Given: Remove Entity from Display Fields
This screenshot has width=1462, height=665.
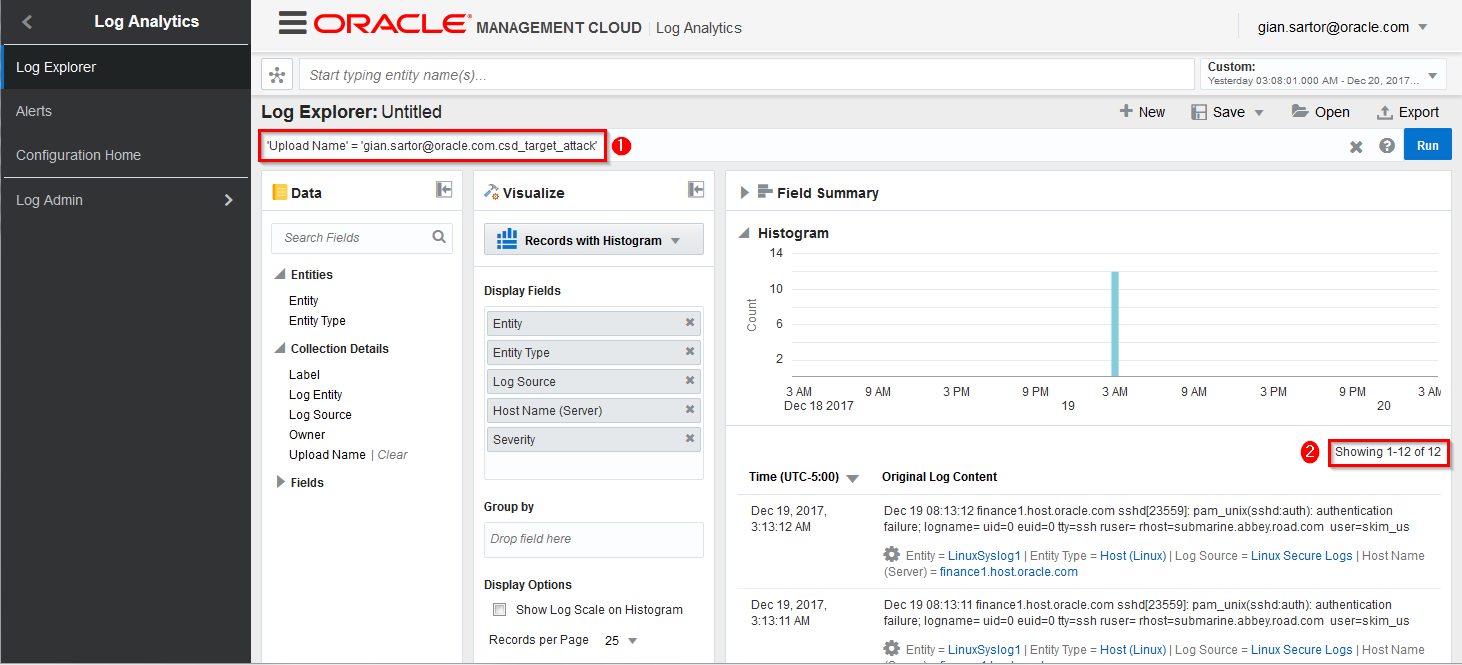Looking at the screenshot, I should [690, 323].
